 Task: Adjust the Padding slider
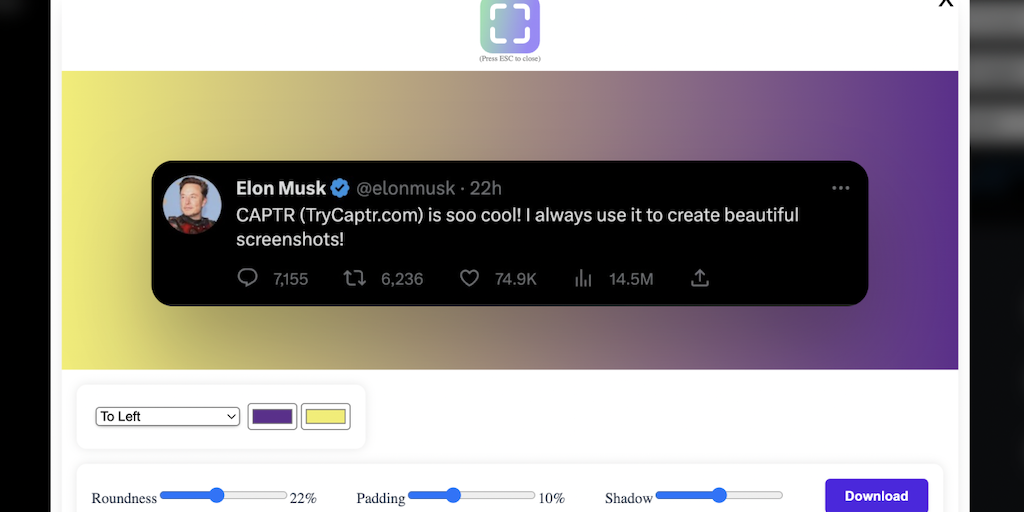point(453,495)
